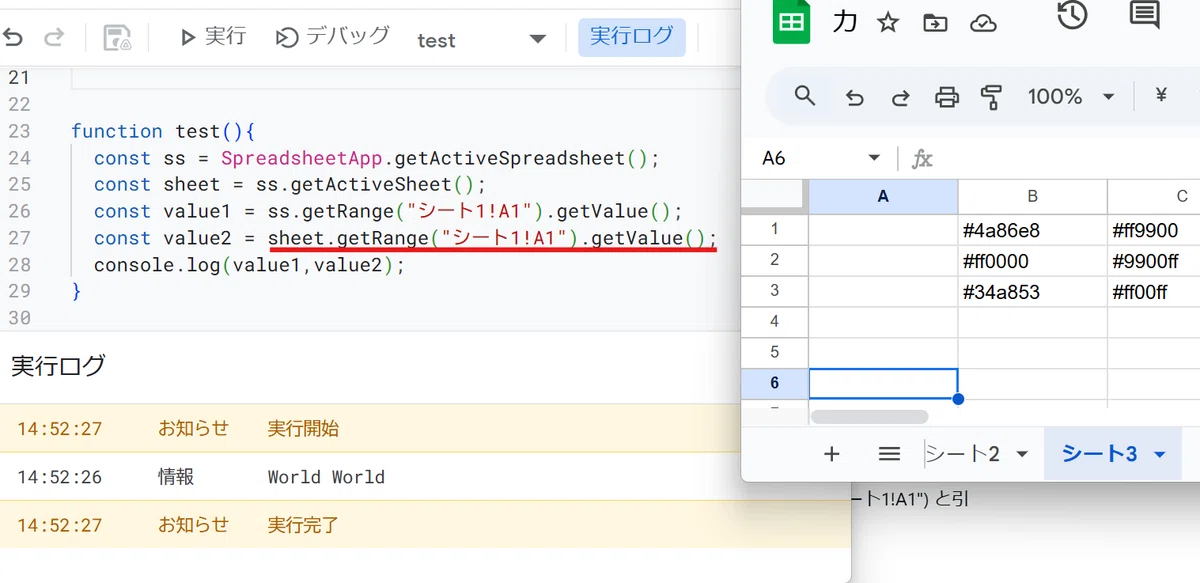Select cell B2 containing #ff0000

1032,261
